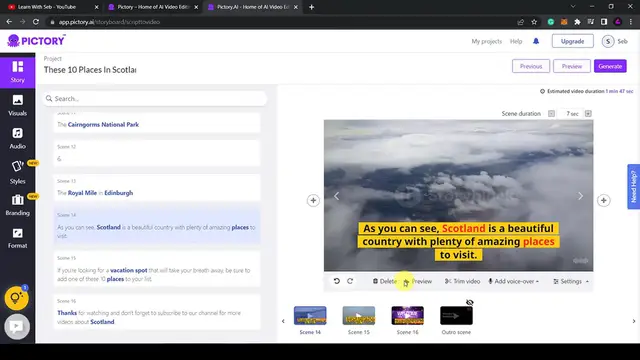Share this page from address bar
This screenshot has height=360, width=640.
(x=520, y=22)
